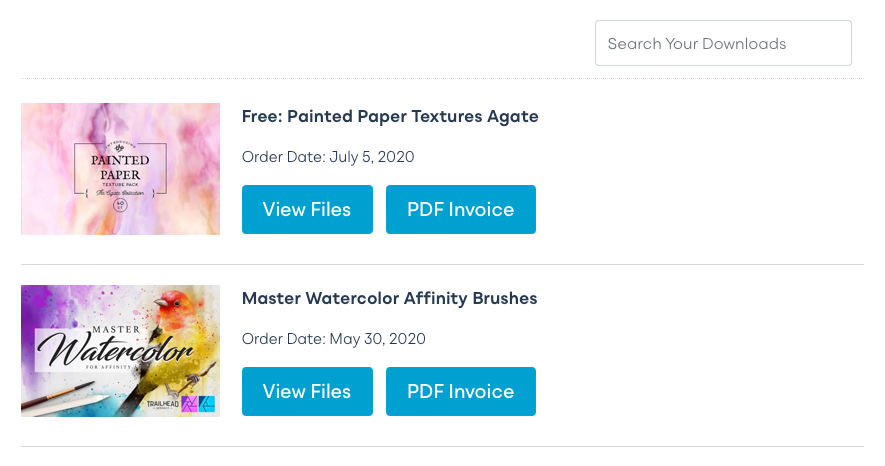This screenshot has width=885, height=466.
Task: Open the Master Watercolor Affinity Brushes title
Action: pos(389,298)
